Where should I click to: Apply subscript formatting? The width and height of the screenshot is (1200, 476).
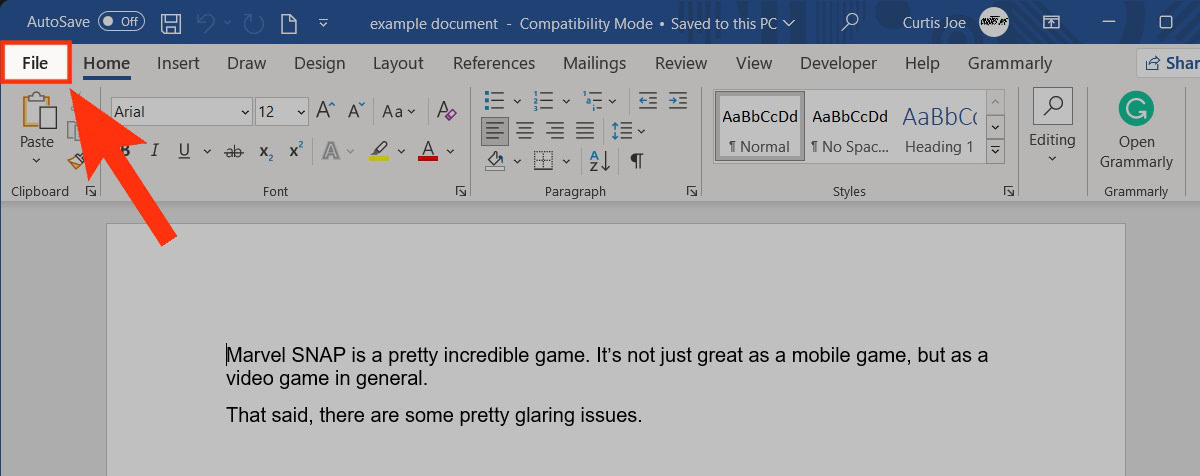265,151
